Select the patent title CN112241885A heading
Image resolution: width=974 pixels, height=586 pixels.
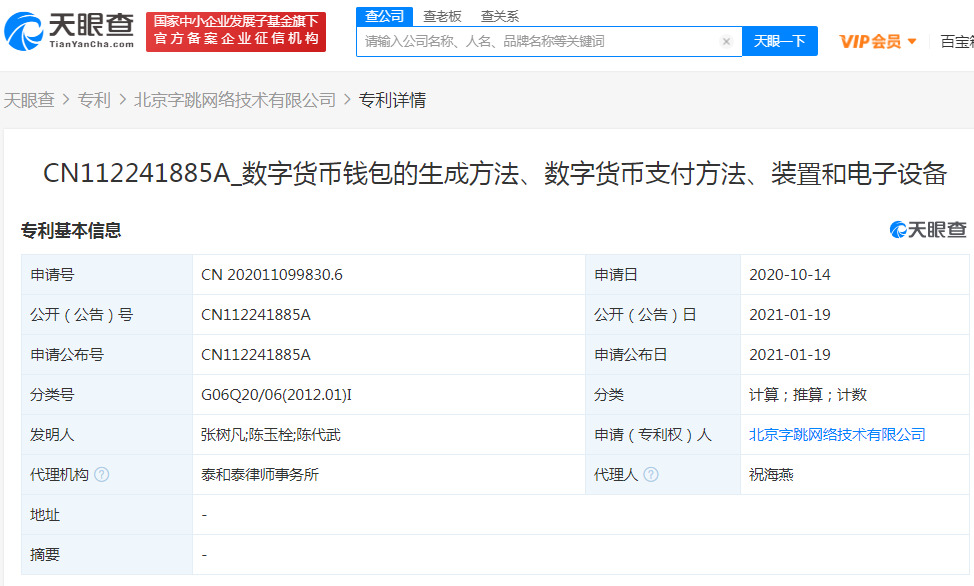point(495,174)
